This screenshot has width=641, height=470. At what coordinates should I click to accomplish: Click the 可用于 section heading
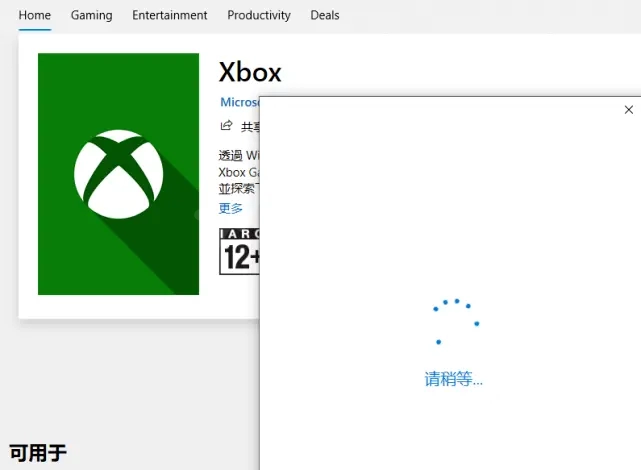38,453
